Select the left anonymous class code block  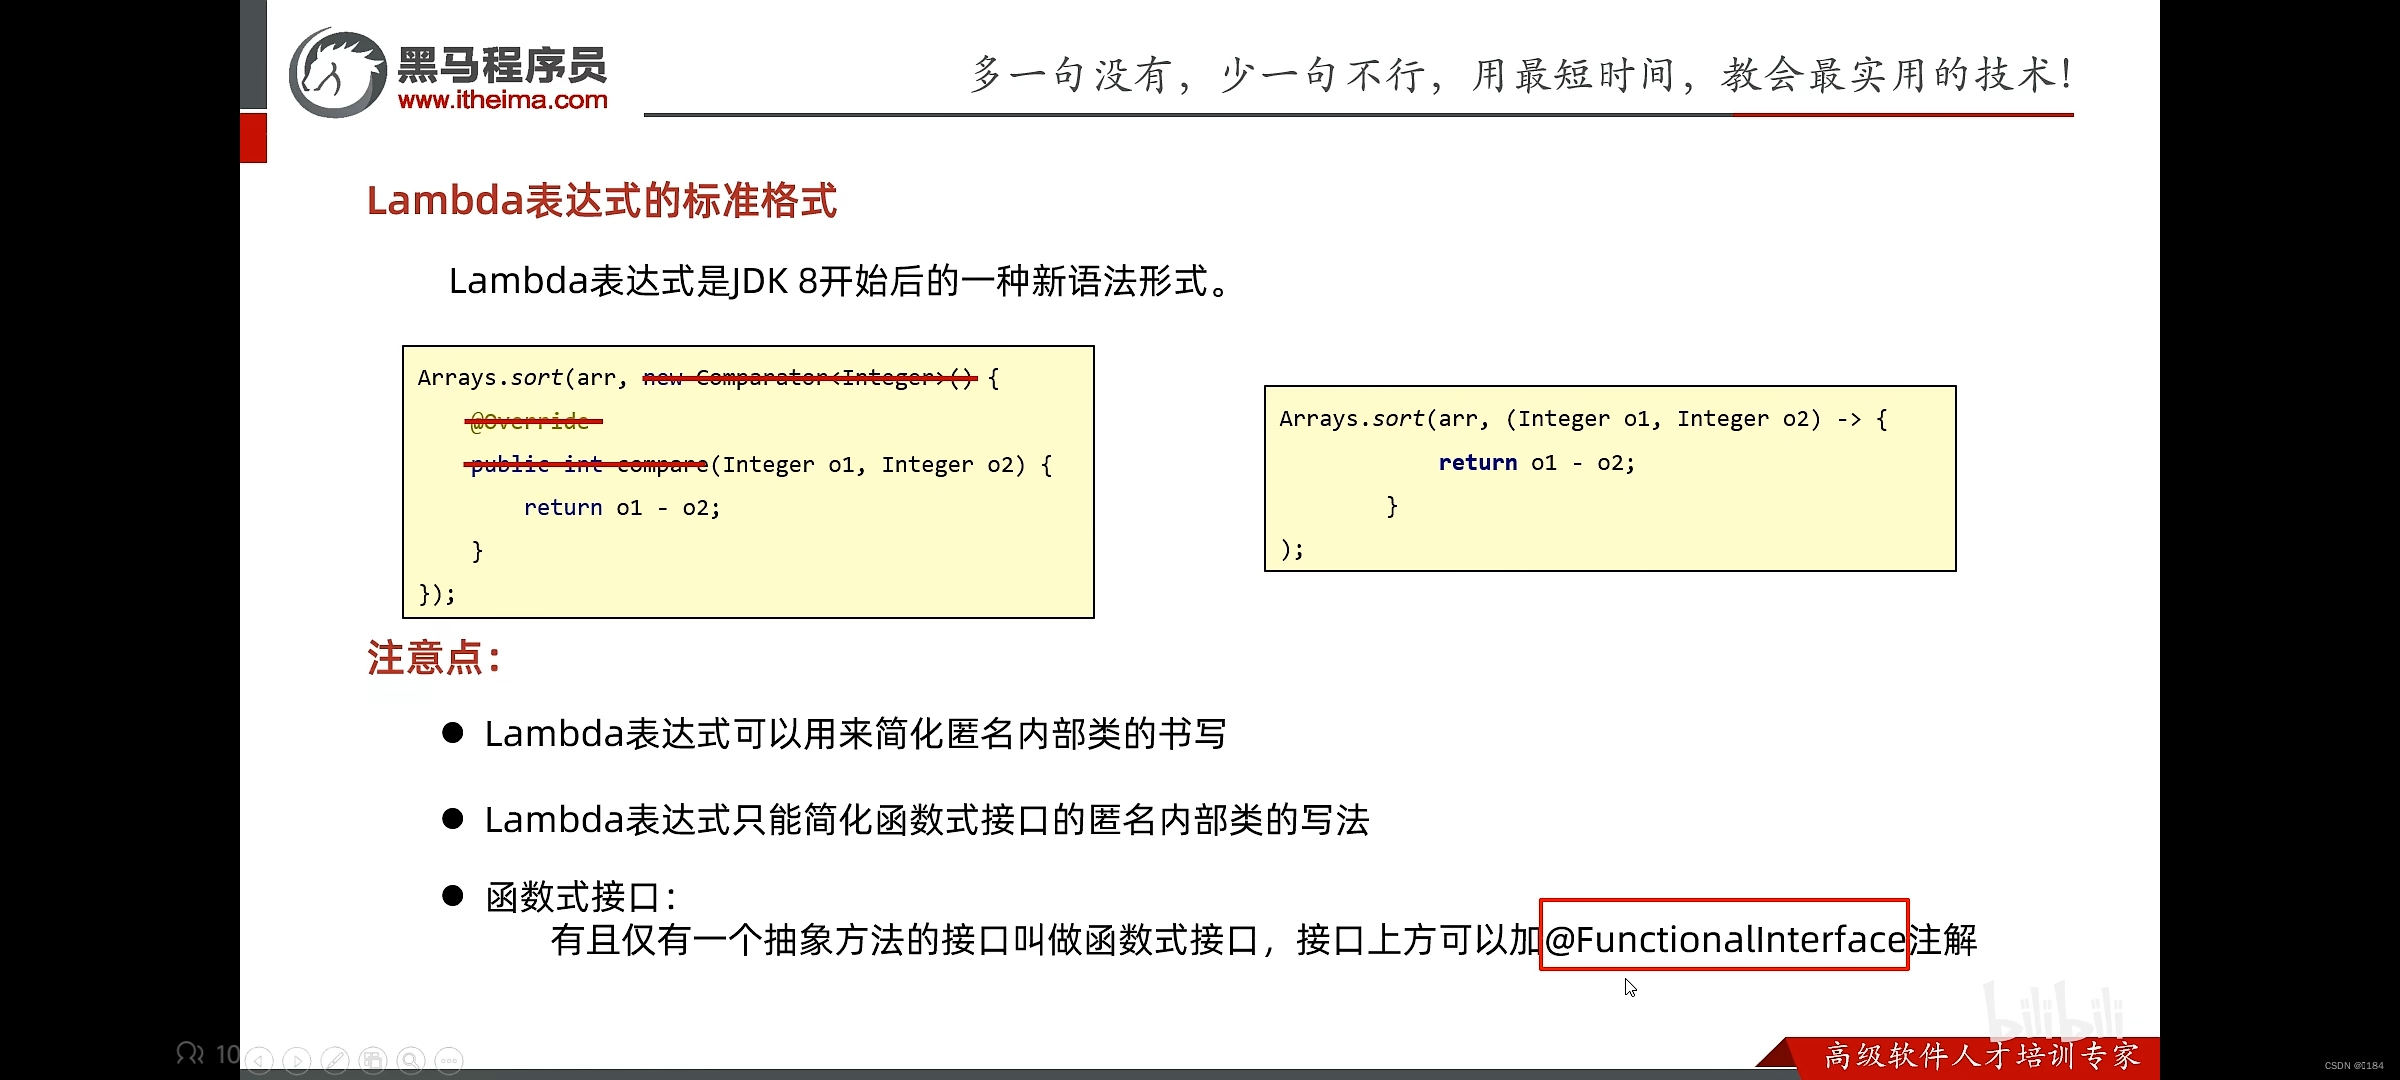coord(748,483)
